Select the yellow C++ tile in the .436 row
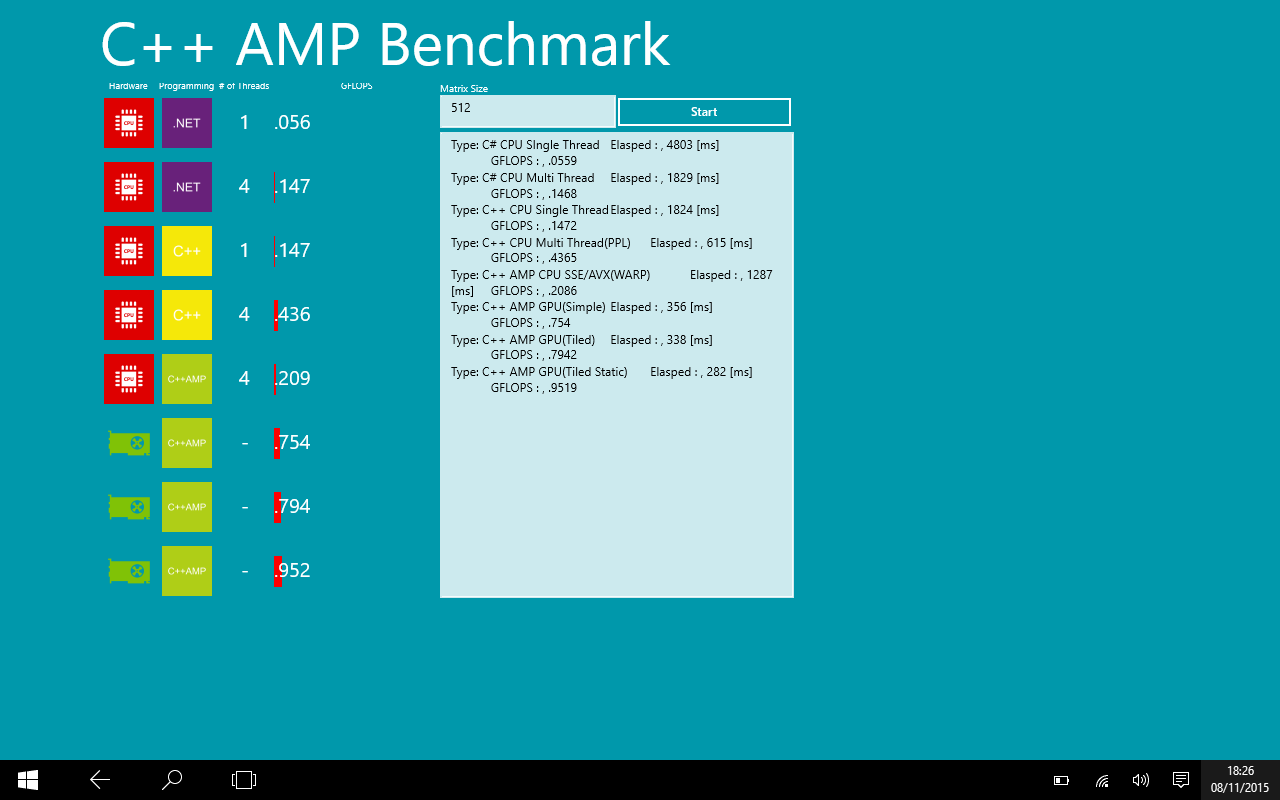This screenshot has height=800, width=1280. tap(187, 315)
